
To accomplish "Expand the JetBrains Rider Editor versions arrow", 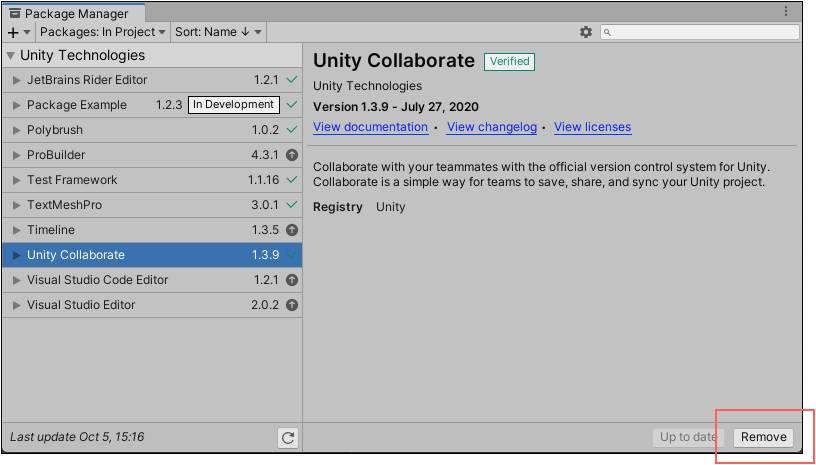I will tap(16, 80).
